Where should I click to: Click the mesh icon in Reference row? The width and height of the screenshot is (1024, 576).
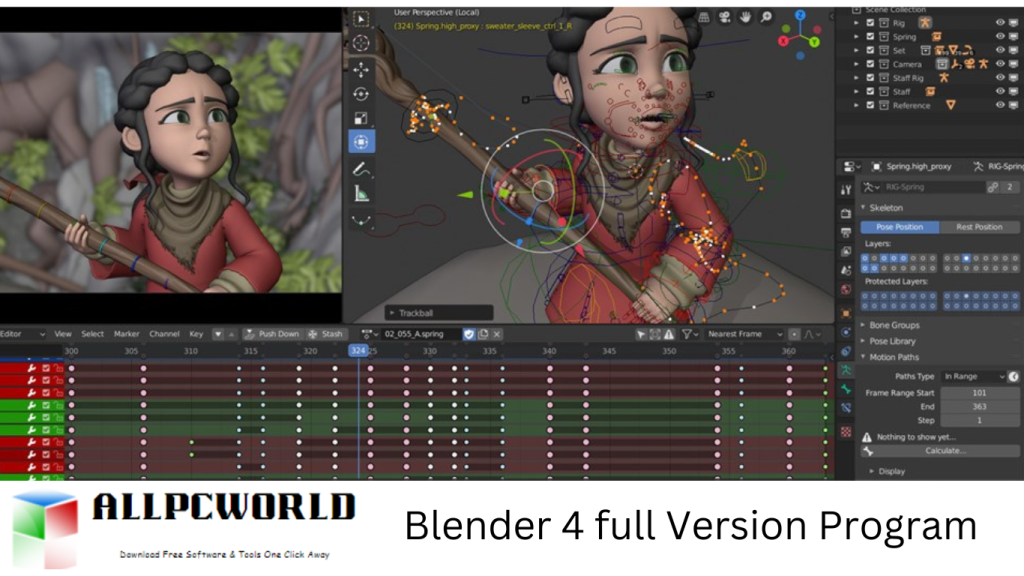coord(951,105)
